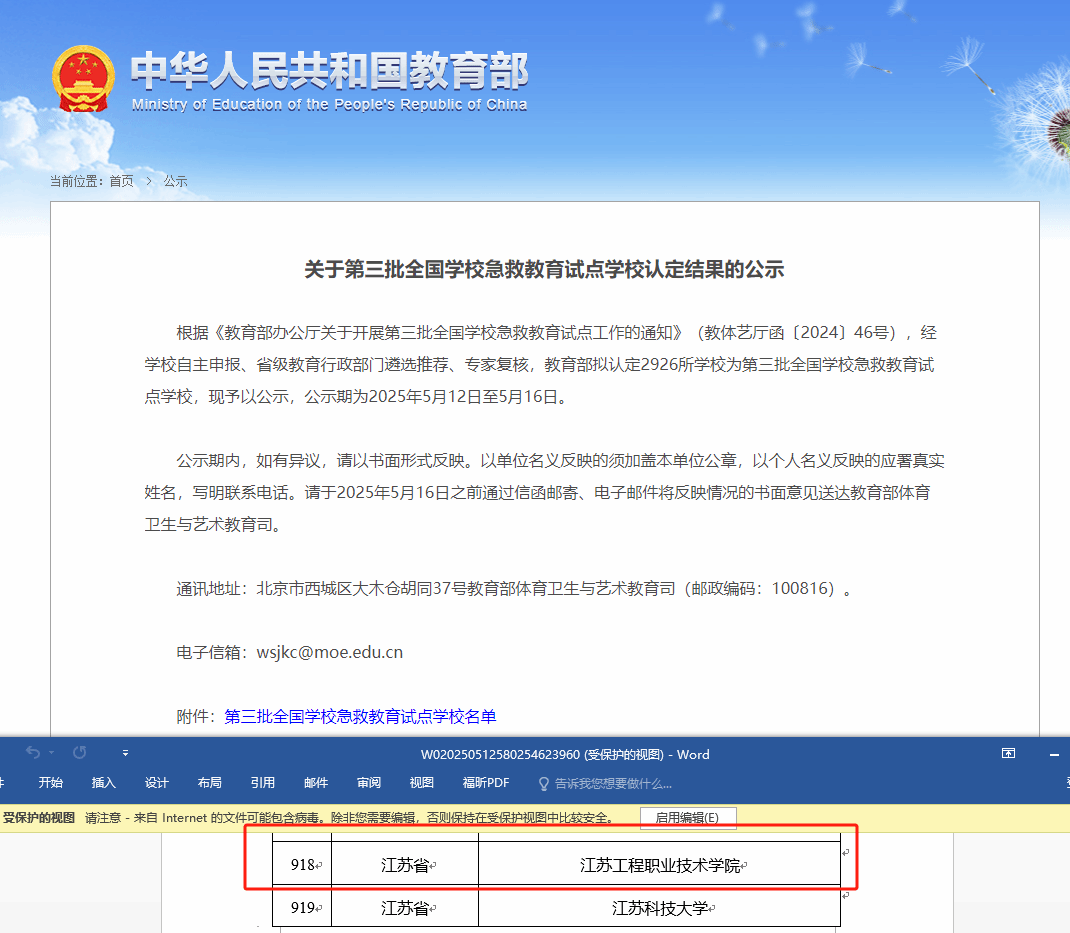Image resolution: width=1070 pixels, height=933 pixels.
Task: Open the Customize Quick Access Toolbar dropdown
Action: click(125, 753)
